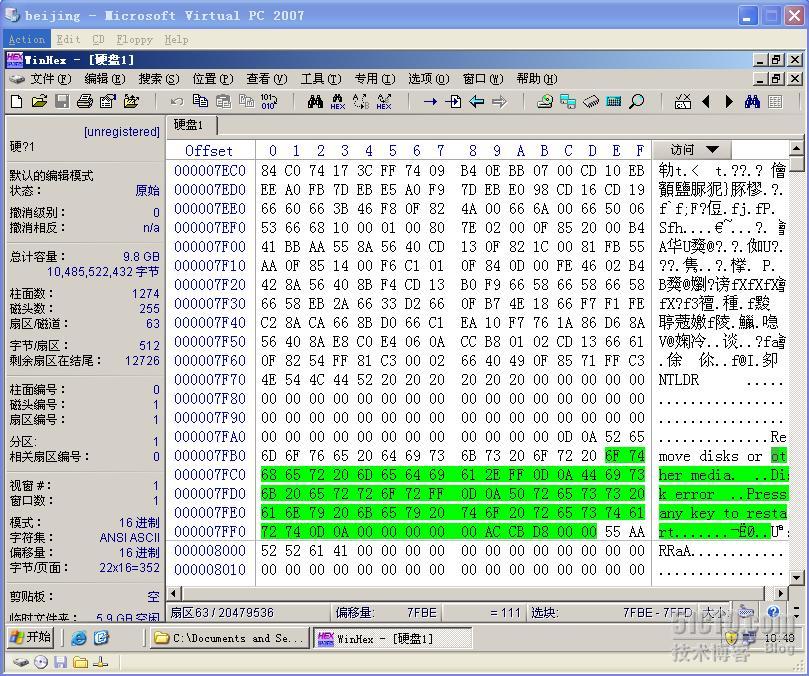Image resolution: width=809 pixels, height=676 pixels.
Task: Click the Find text binoculars icon
Action: 315,102
